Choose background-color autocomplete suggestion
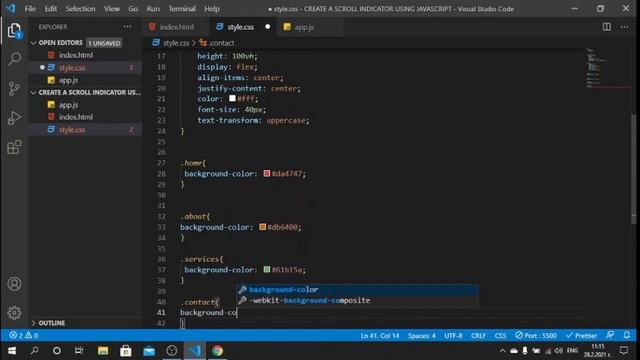640x360 pixels. click(357, 289)
